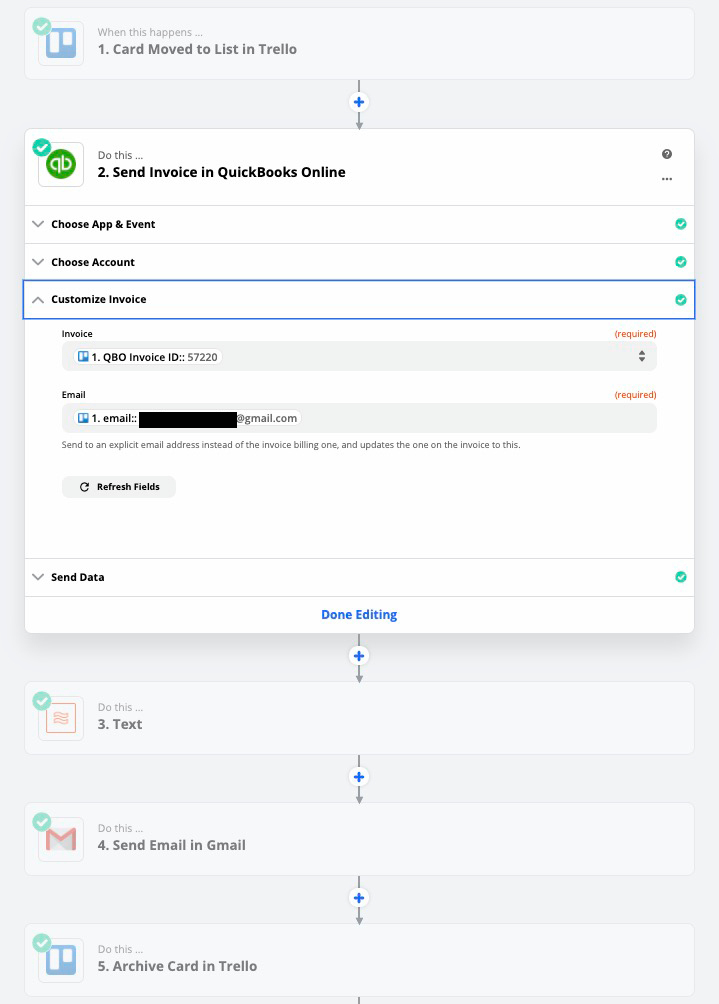Expand the Choose App & Event section
719x1004 pixels.
coord(359,224)
